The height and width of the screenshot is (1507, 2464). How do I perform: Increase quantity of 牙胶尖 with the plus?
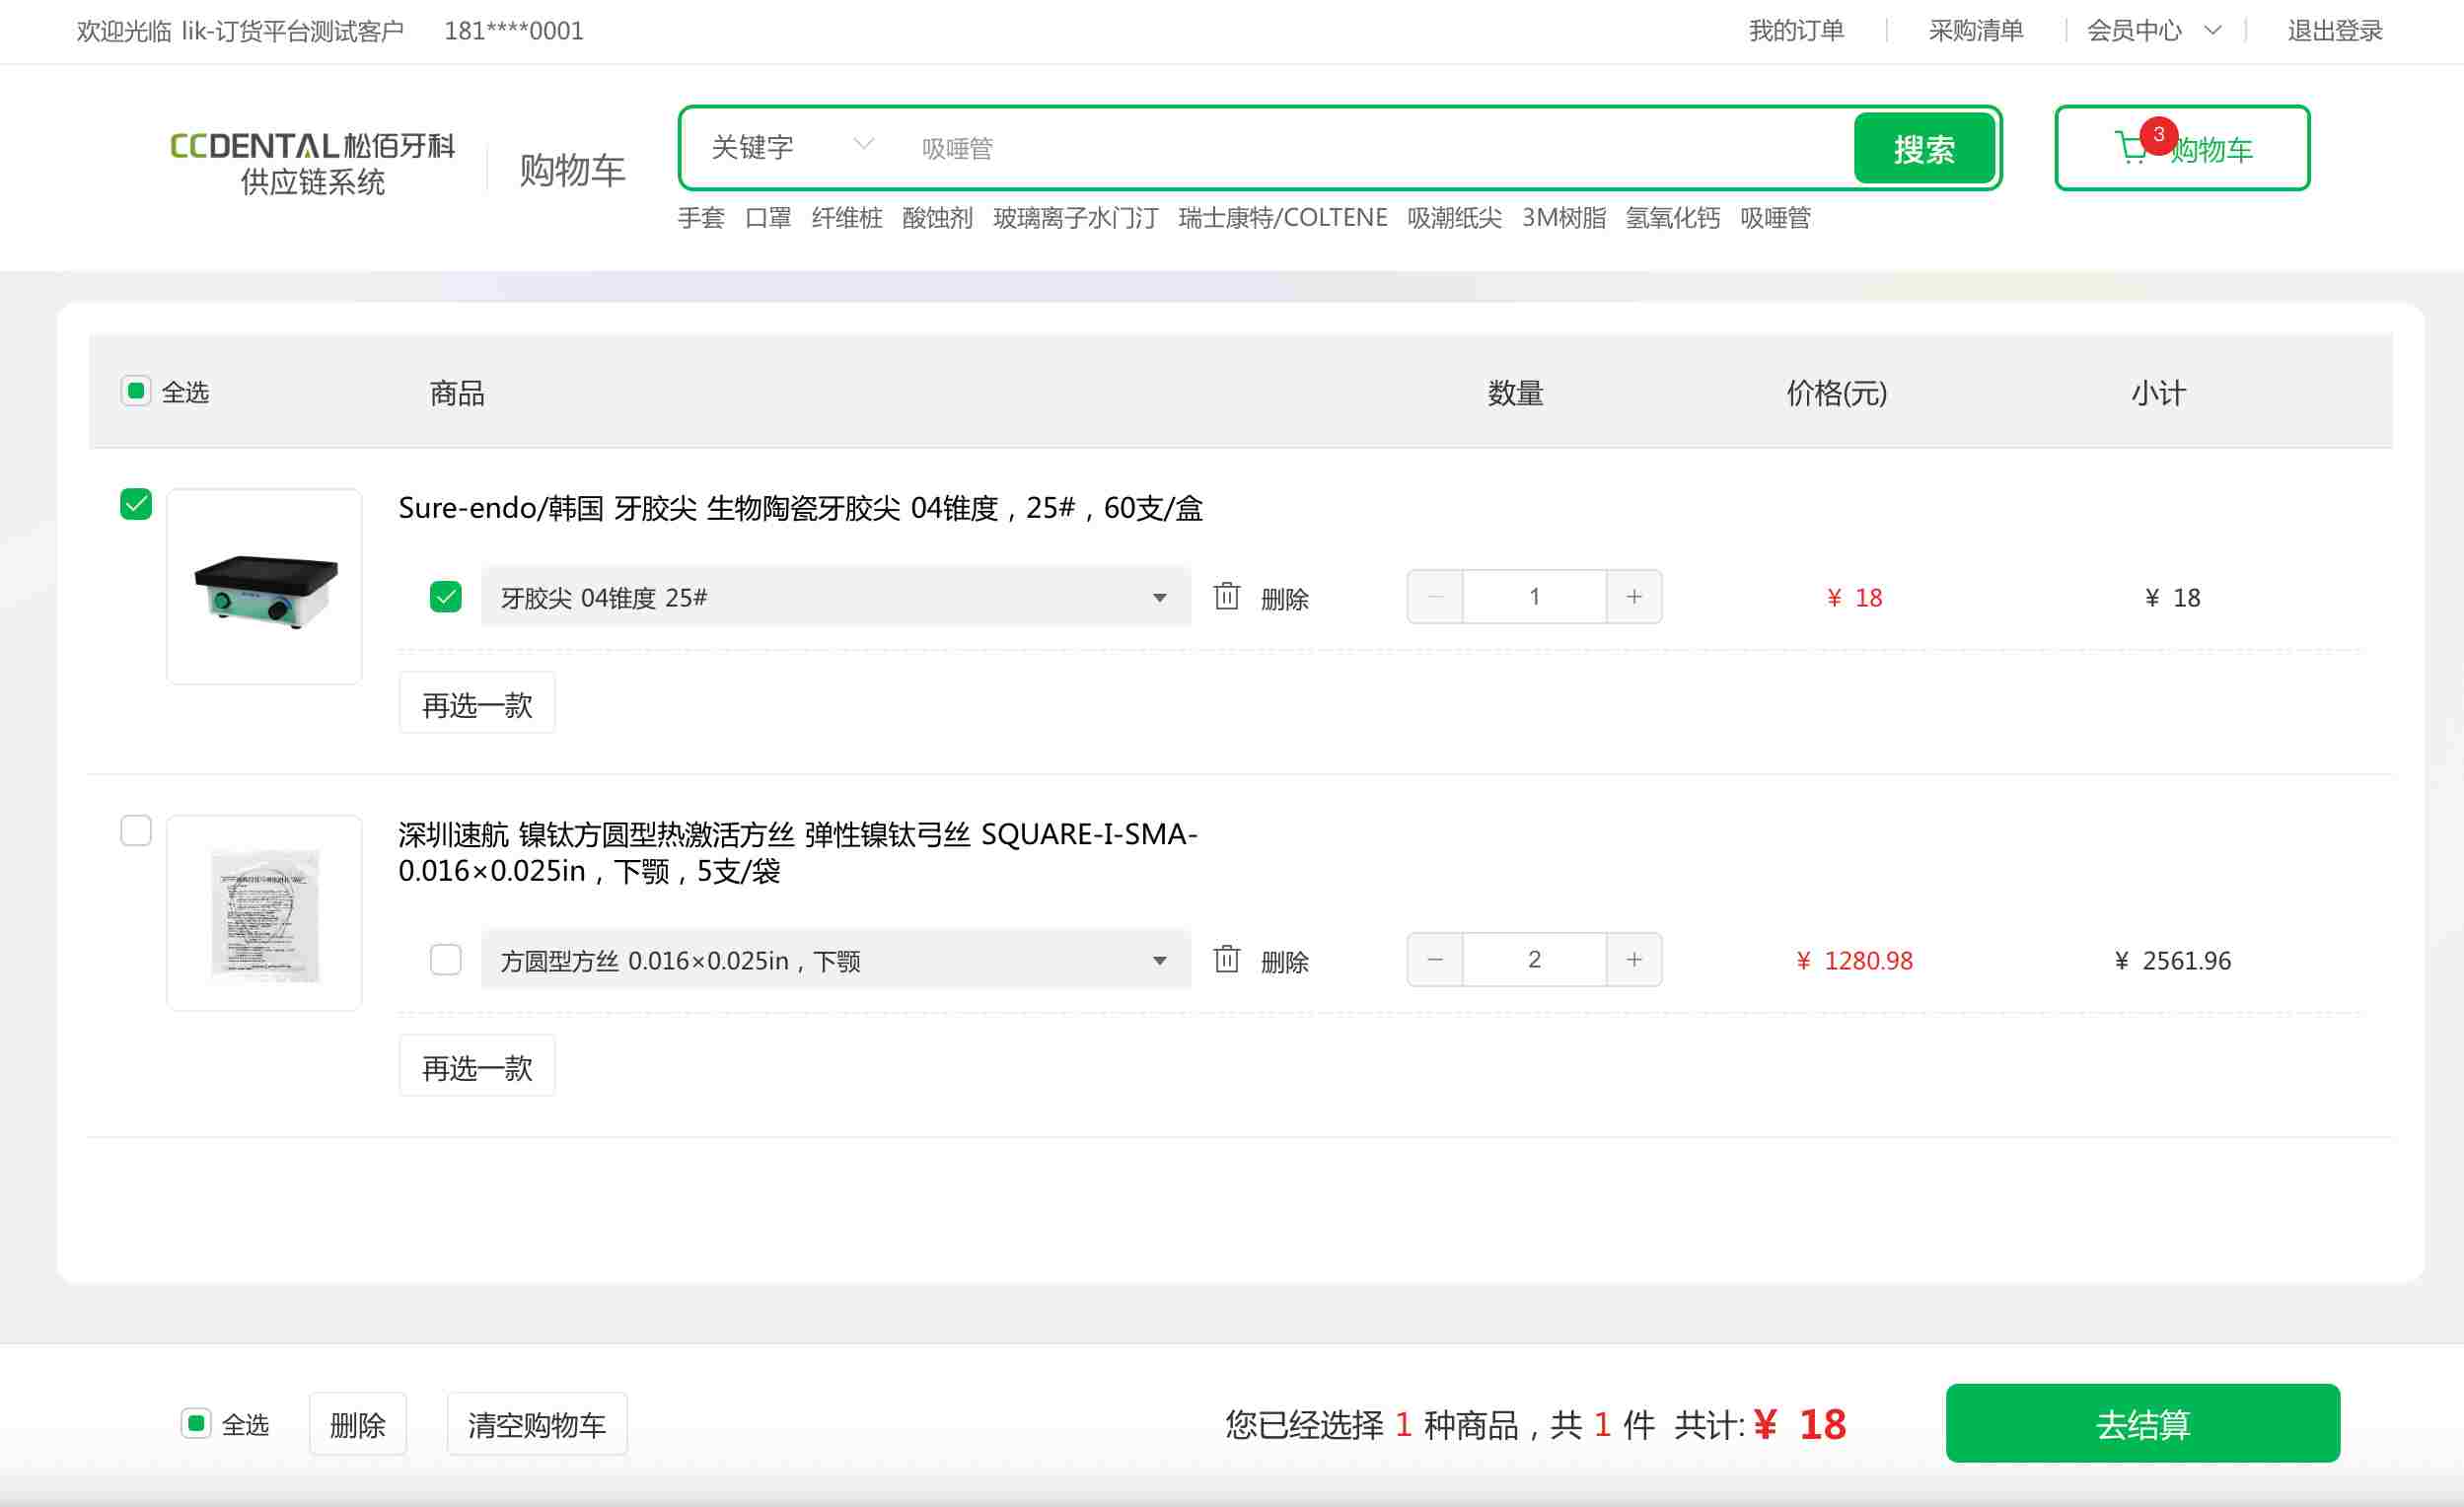(x=1633, y=597)
